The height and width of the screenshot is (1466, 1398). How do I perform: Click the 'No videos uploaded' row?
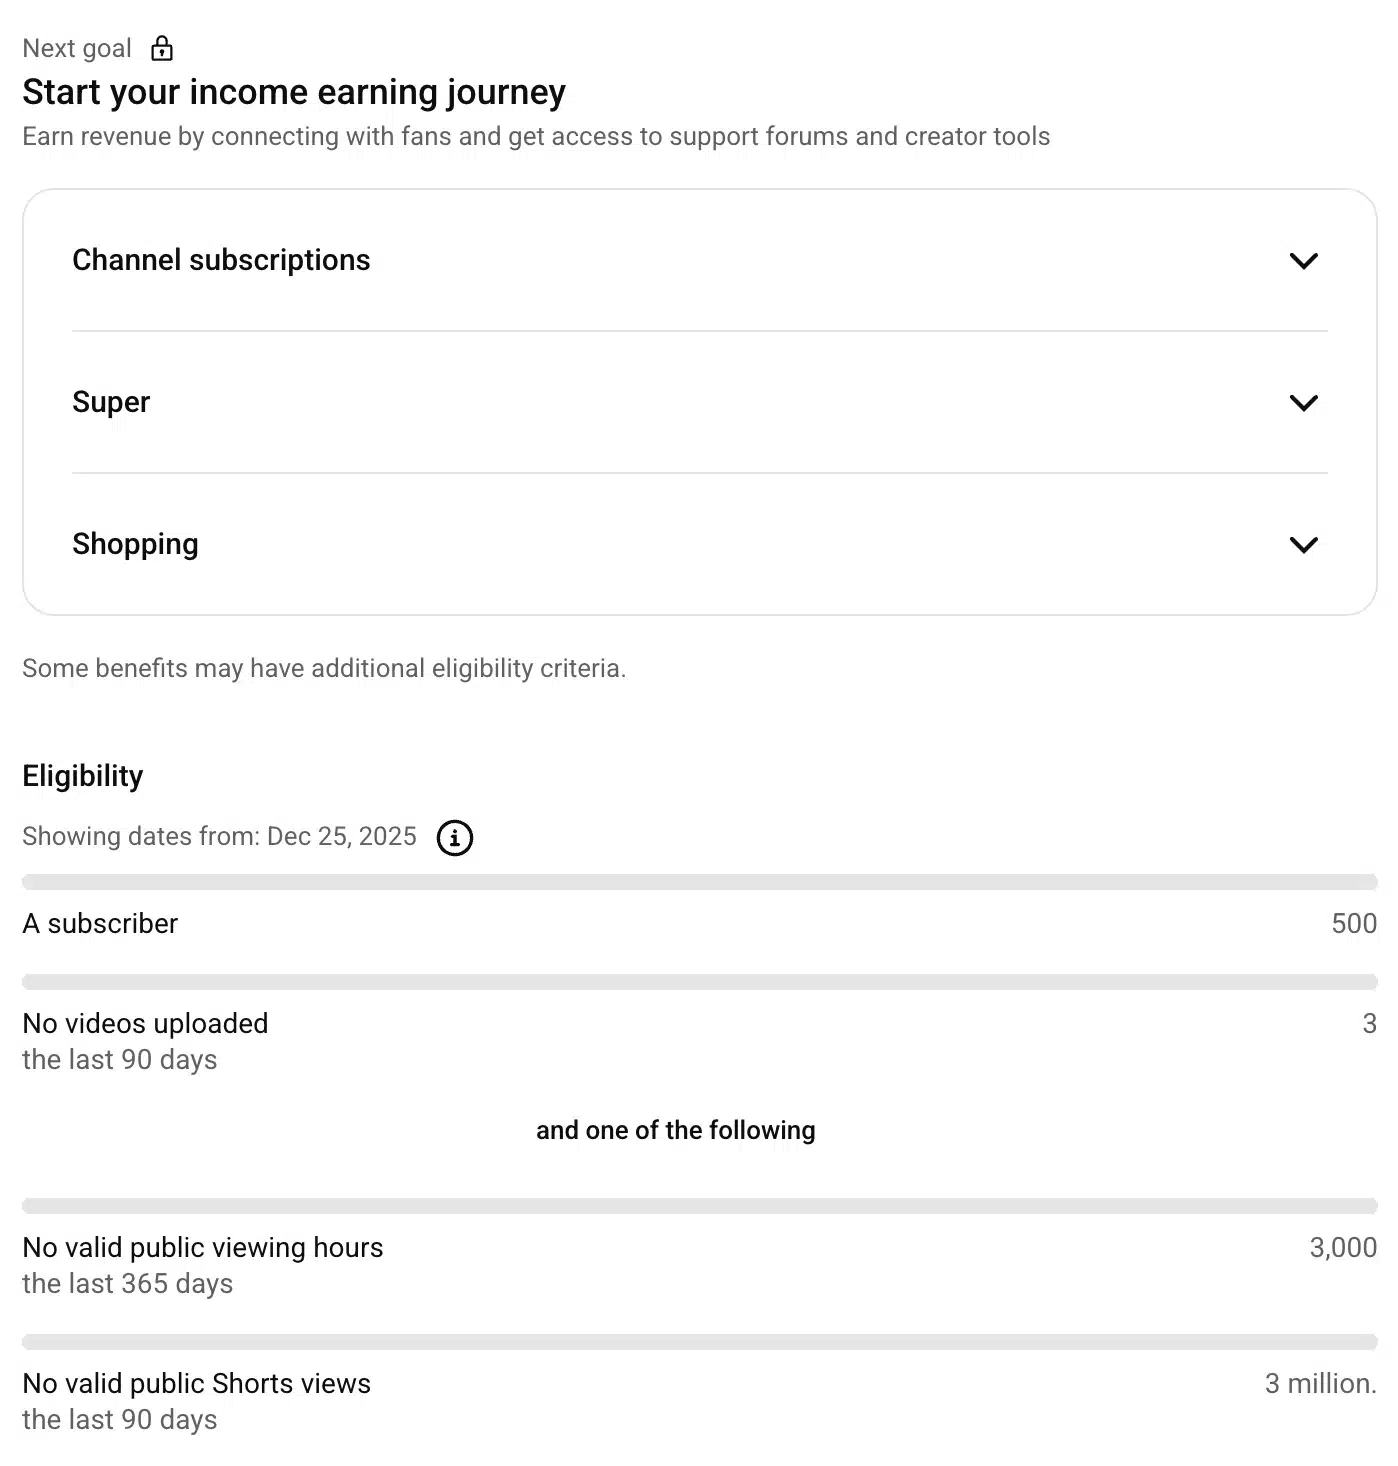click(146, 1023)
